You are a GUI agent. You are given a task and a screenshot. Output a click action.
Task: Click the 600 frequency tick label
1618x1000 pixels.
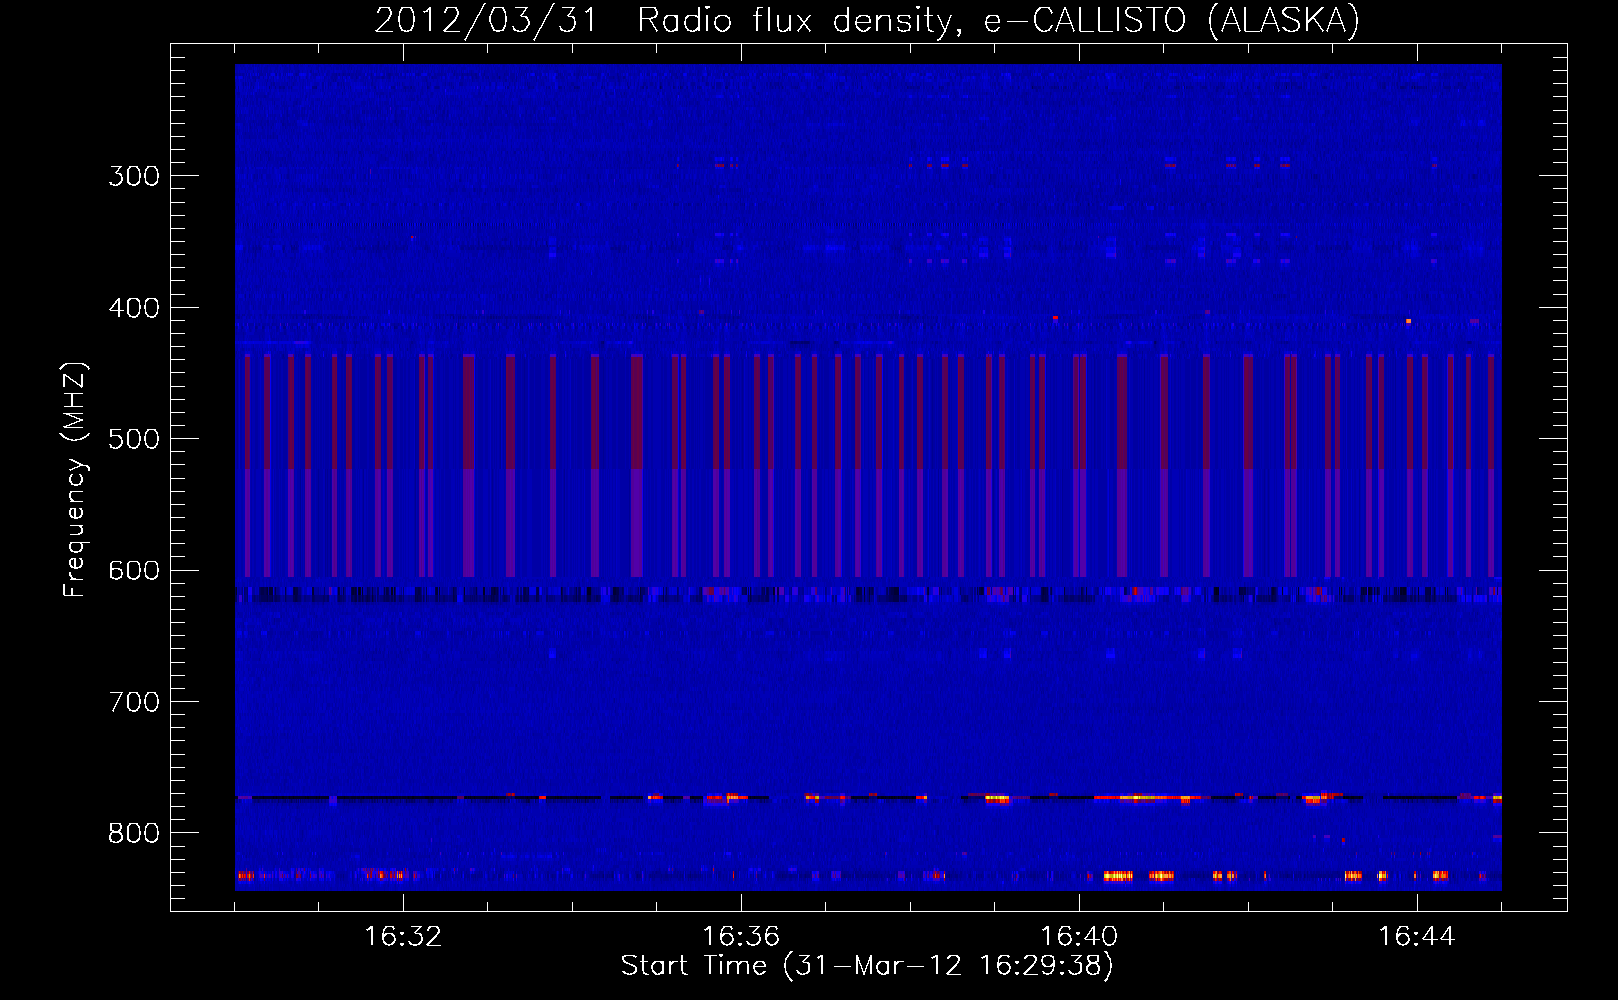pos(134,571)
